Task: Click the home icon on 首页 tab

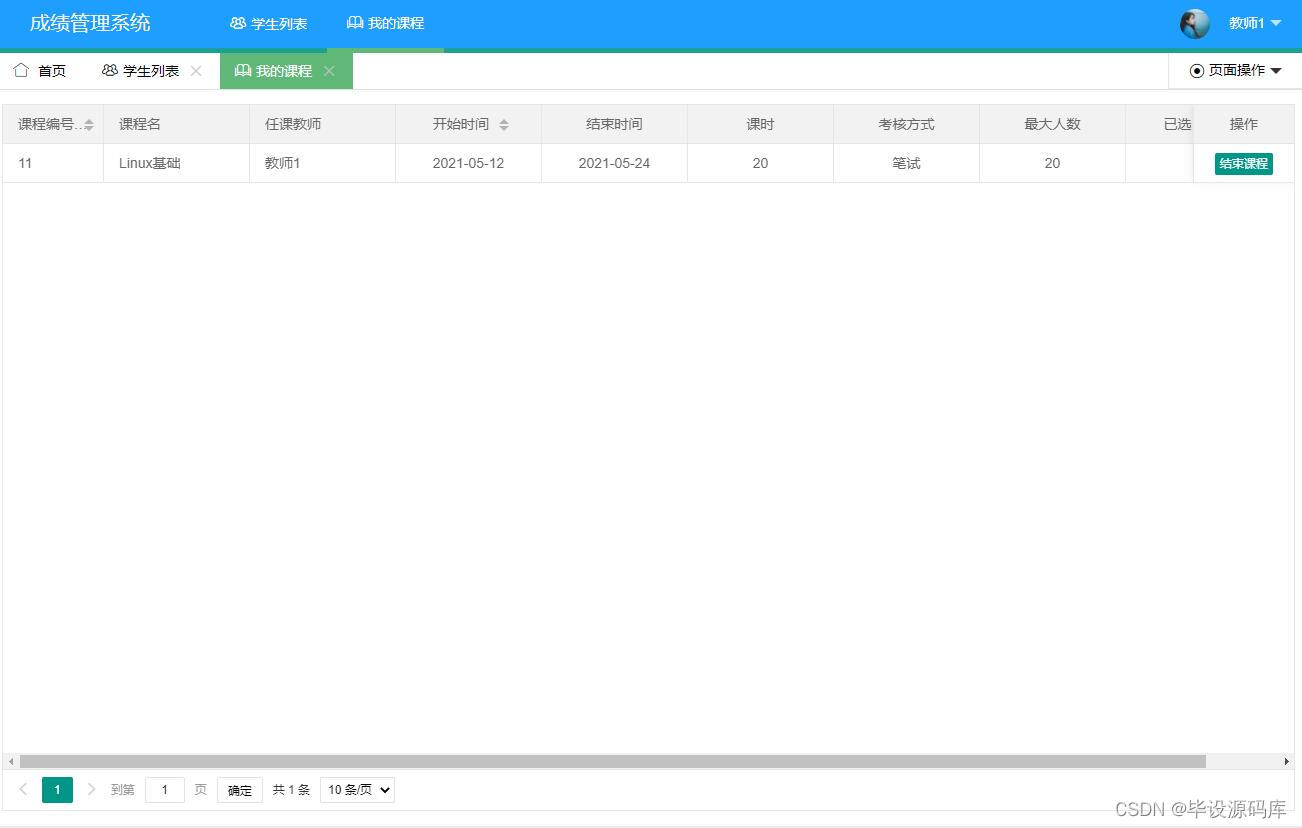Action: (x=21, y=70)
